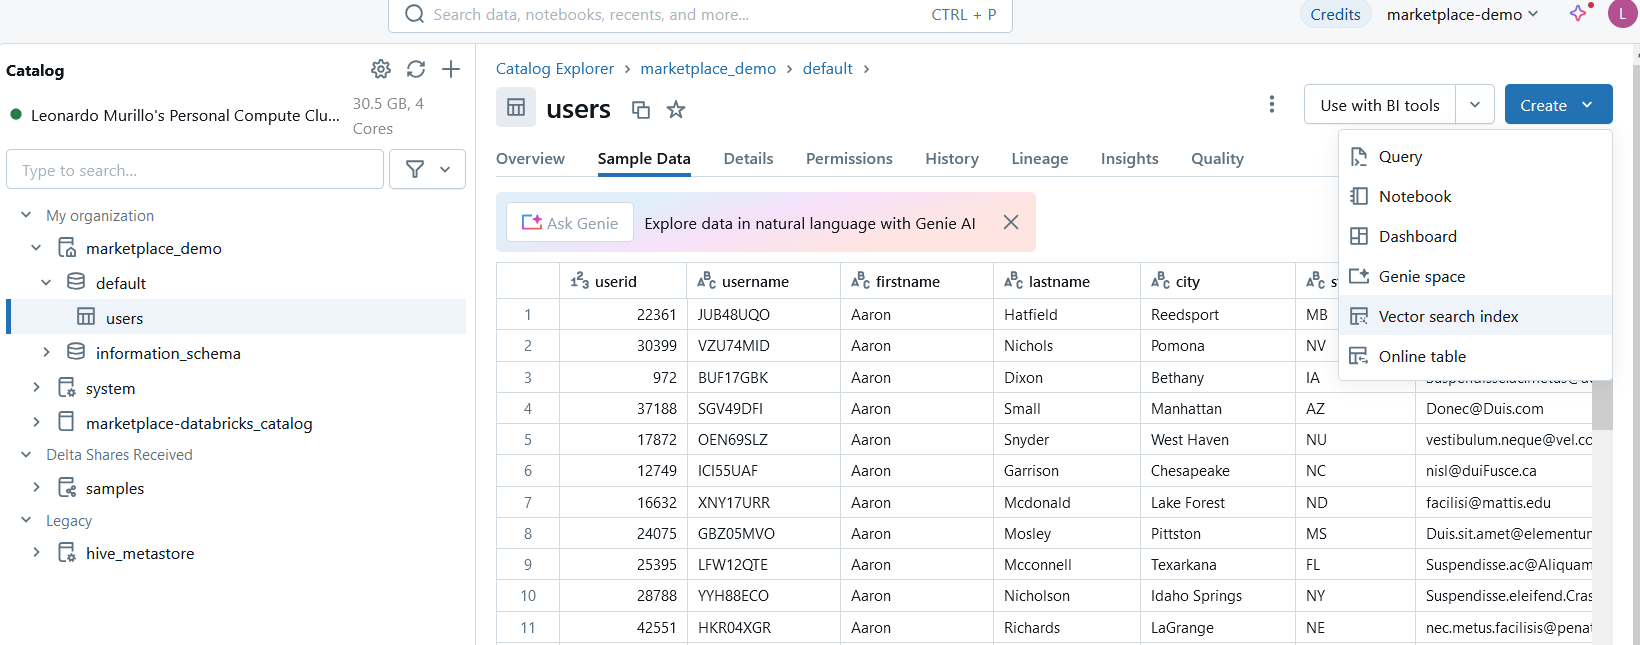Open the three-dot kebab menu
This screenshot has height=645, width=1640.
click(x=1271, y=105)
